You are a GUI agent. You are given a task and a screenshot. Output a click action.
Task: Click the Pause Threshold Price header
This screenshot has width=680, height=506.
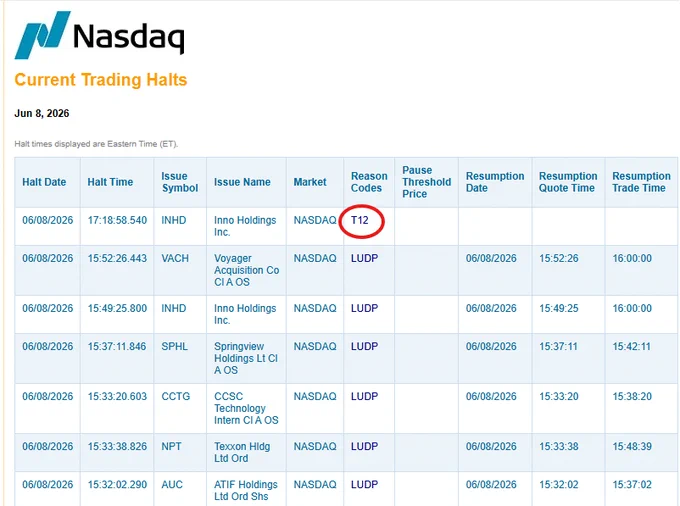tap(426, 182)
